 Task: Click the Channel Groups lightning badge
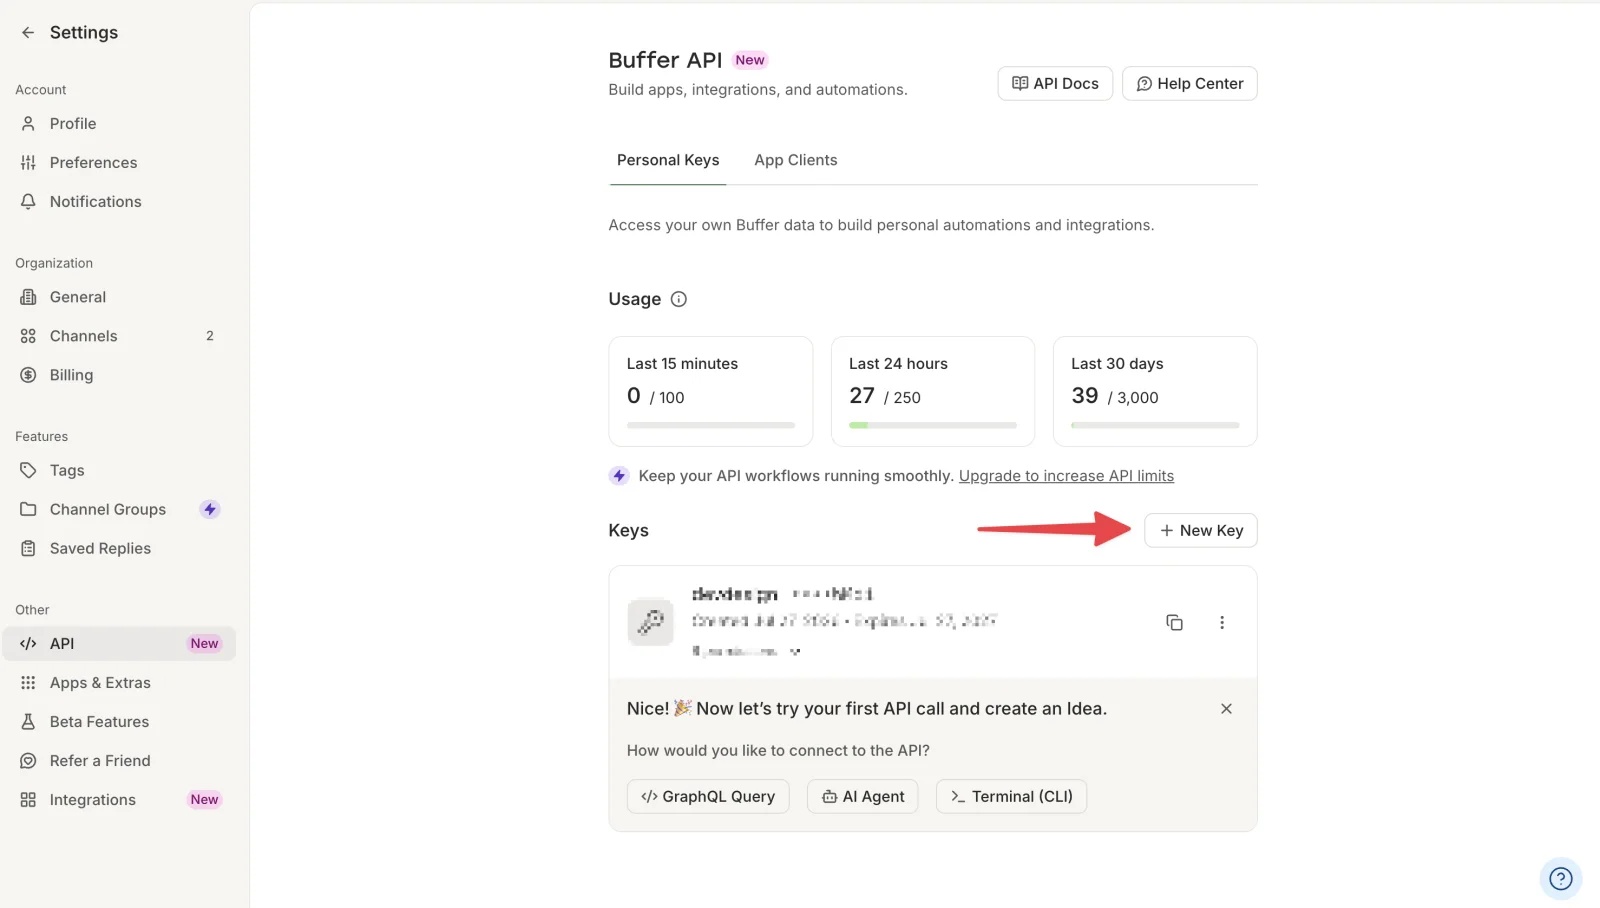click(209, 509)
